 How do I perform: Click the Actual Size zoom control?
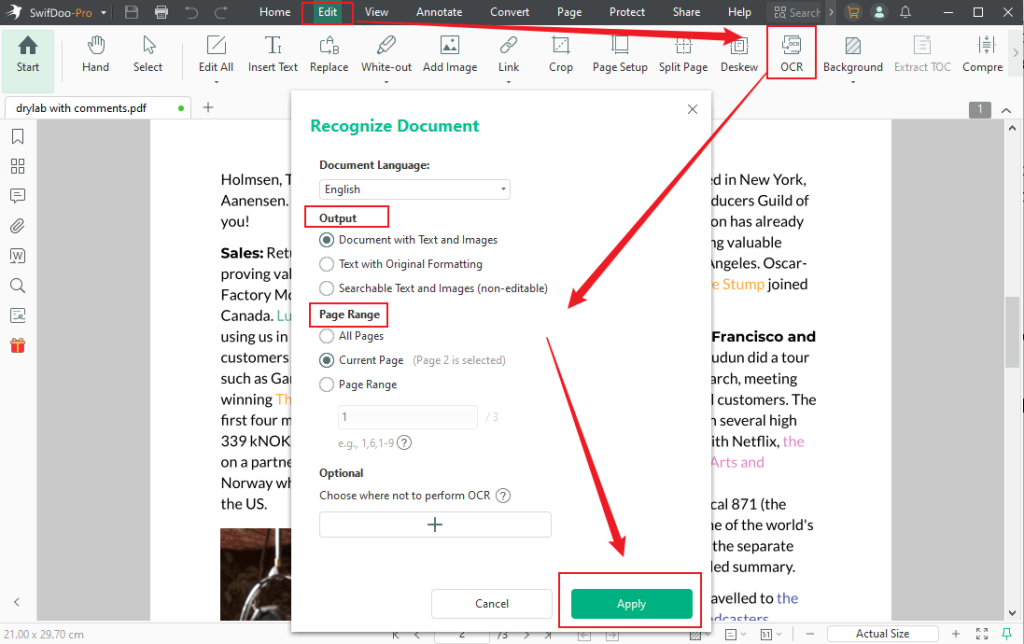(x=884, y=633)
